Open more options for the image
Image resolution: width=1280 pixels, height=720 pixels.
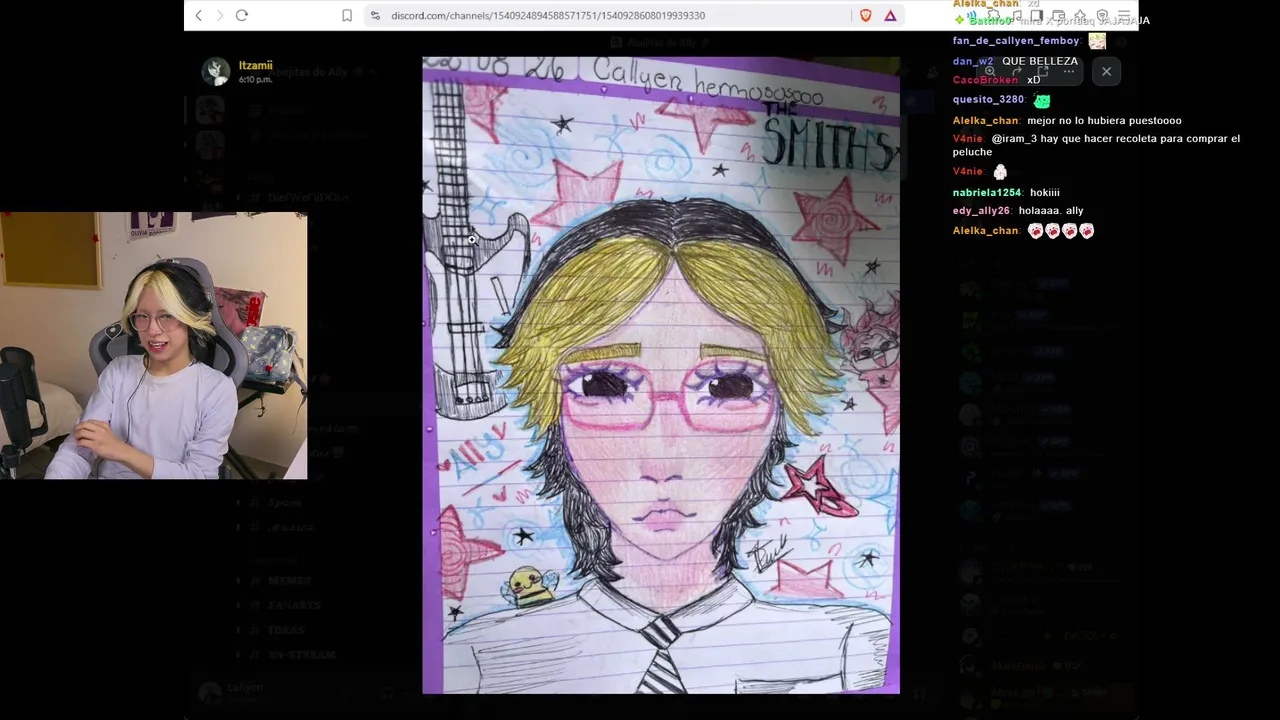coord(1068,71)
